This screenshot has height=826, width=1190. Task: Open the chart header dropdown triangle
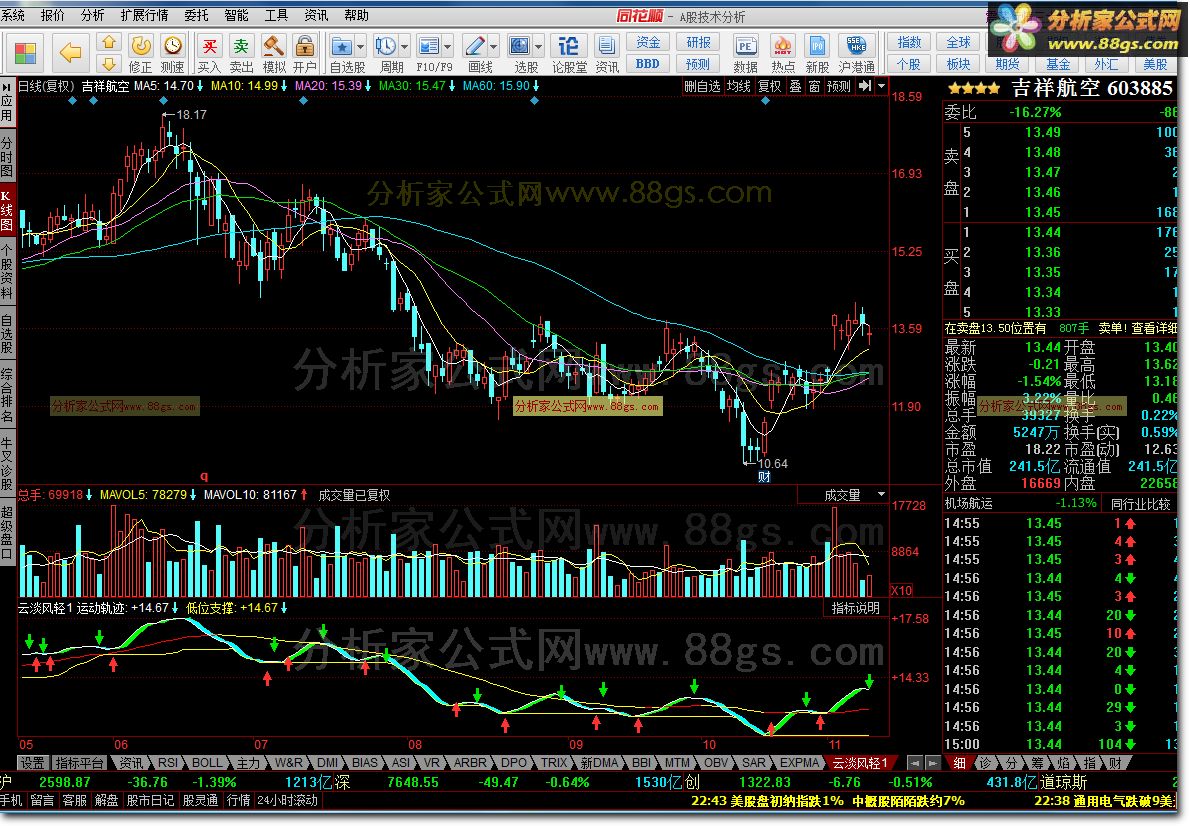click(881, 87)
